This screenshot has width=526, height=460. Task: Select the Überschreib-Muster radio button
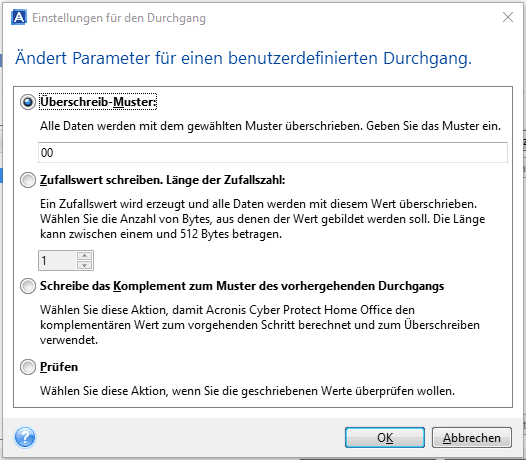point(28,102)
